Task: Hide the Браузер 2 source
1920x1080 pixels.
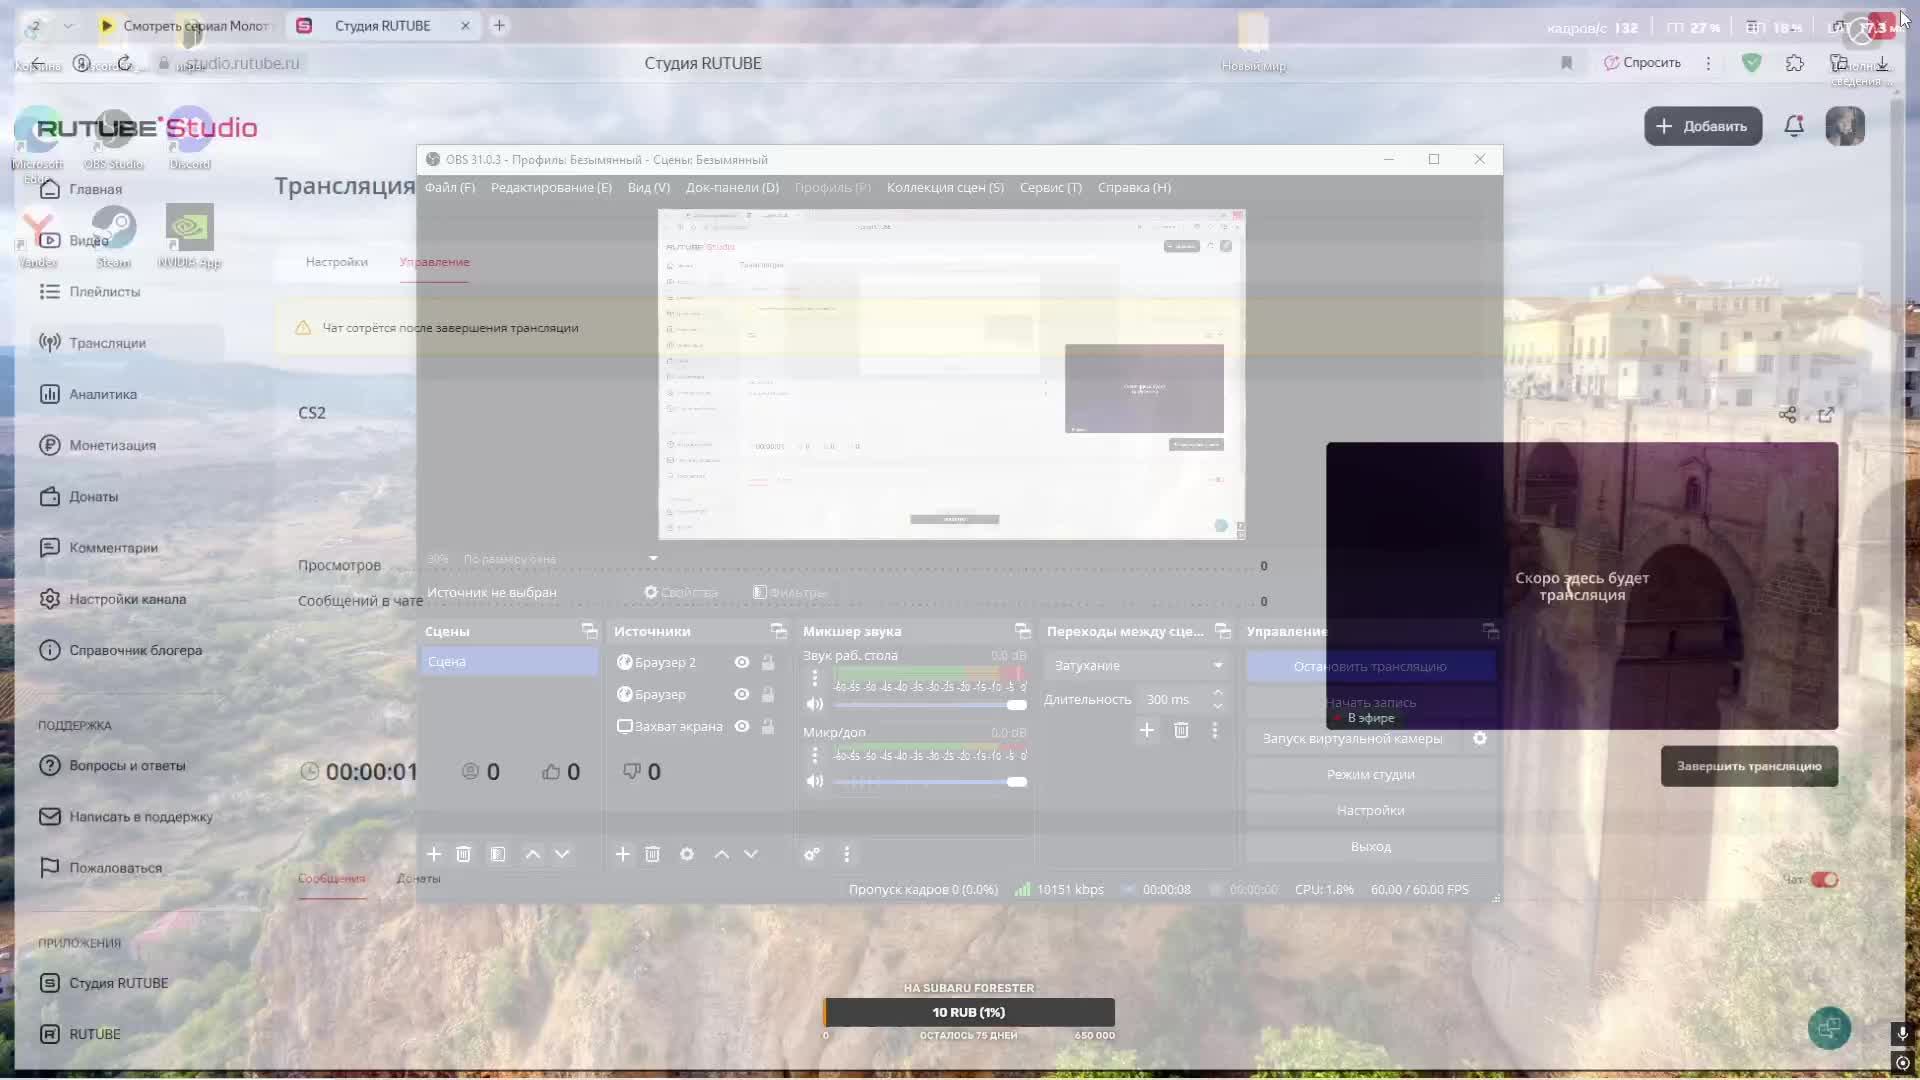Action: (742, 662)
